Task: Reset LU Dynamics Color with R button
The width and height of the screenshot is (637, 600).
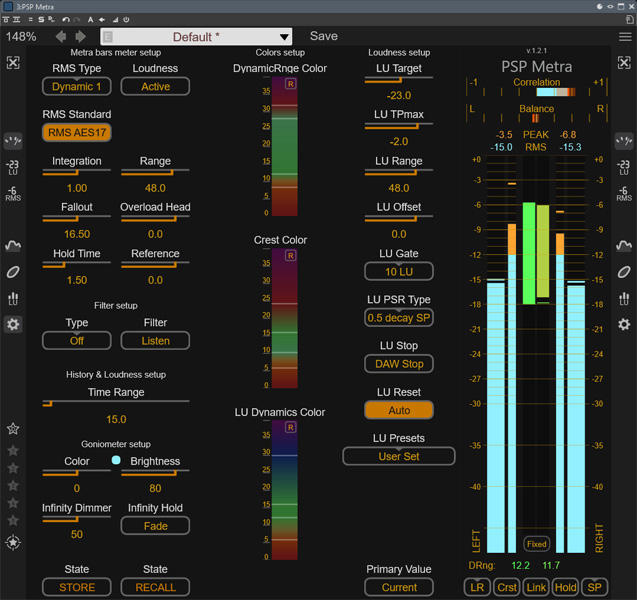Action: tap(290, 427)
